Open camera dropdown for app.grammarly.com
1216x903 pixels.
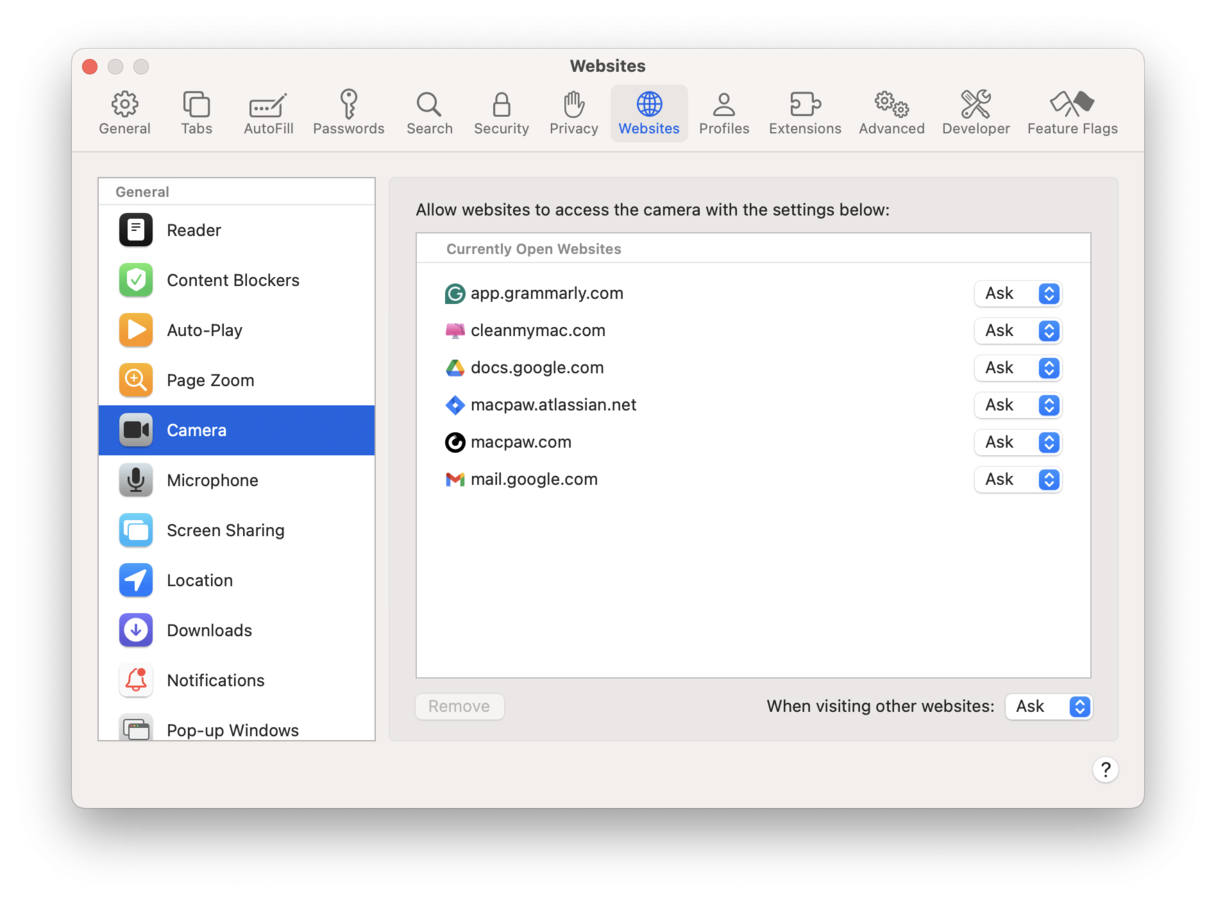click(x=1017, y=293)
